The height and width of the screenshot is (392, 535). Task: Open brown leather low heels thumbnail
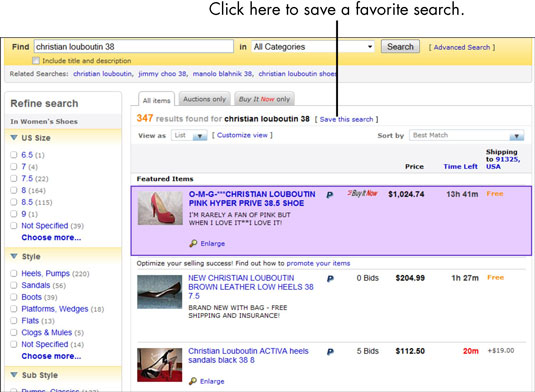point(159,292)
